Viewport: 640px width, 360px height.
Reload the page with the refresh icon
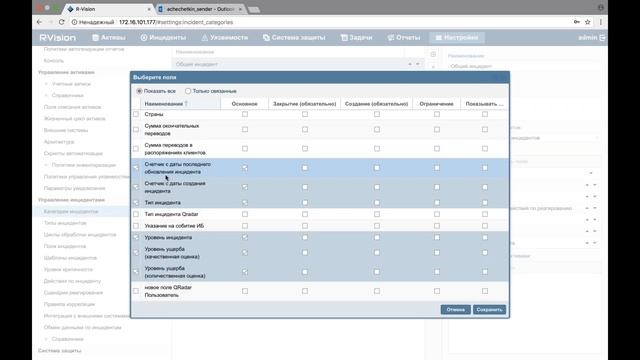pos(62,22)
